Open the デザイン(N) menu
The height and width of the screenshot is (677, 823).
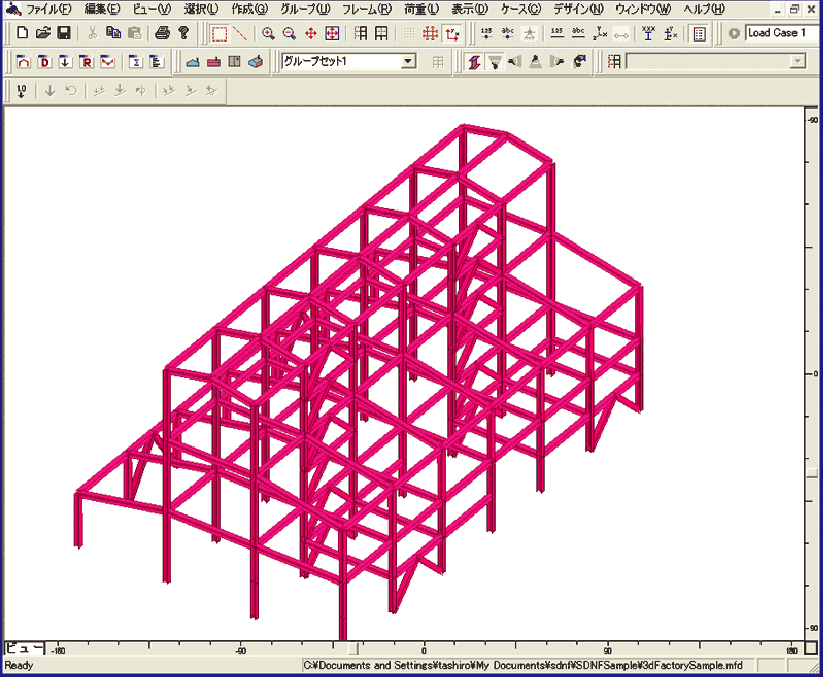(x=578, y=9)
